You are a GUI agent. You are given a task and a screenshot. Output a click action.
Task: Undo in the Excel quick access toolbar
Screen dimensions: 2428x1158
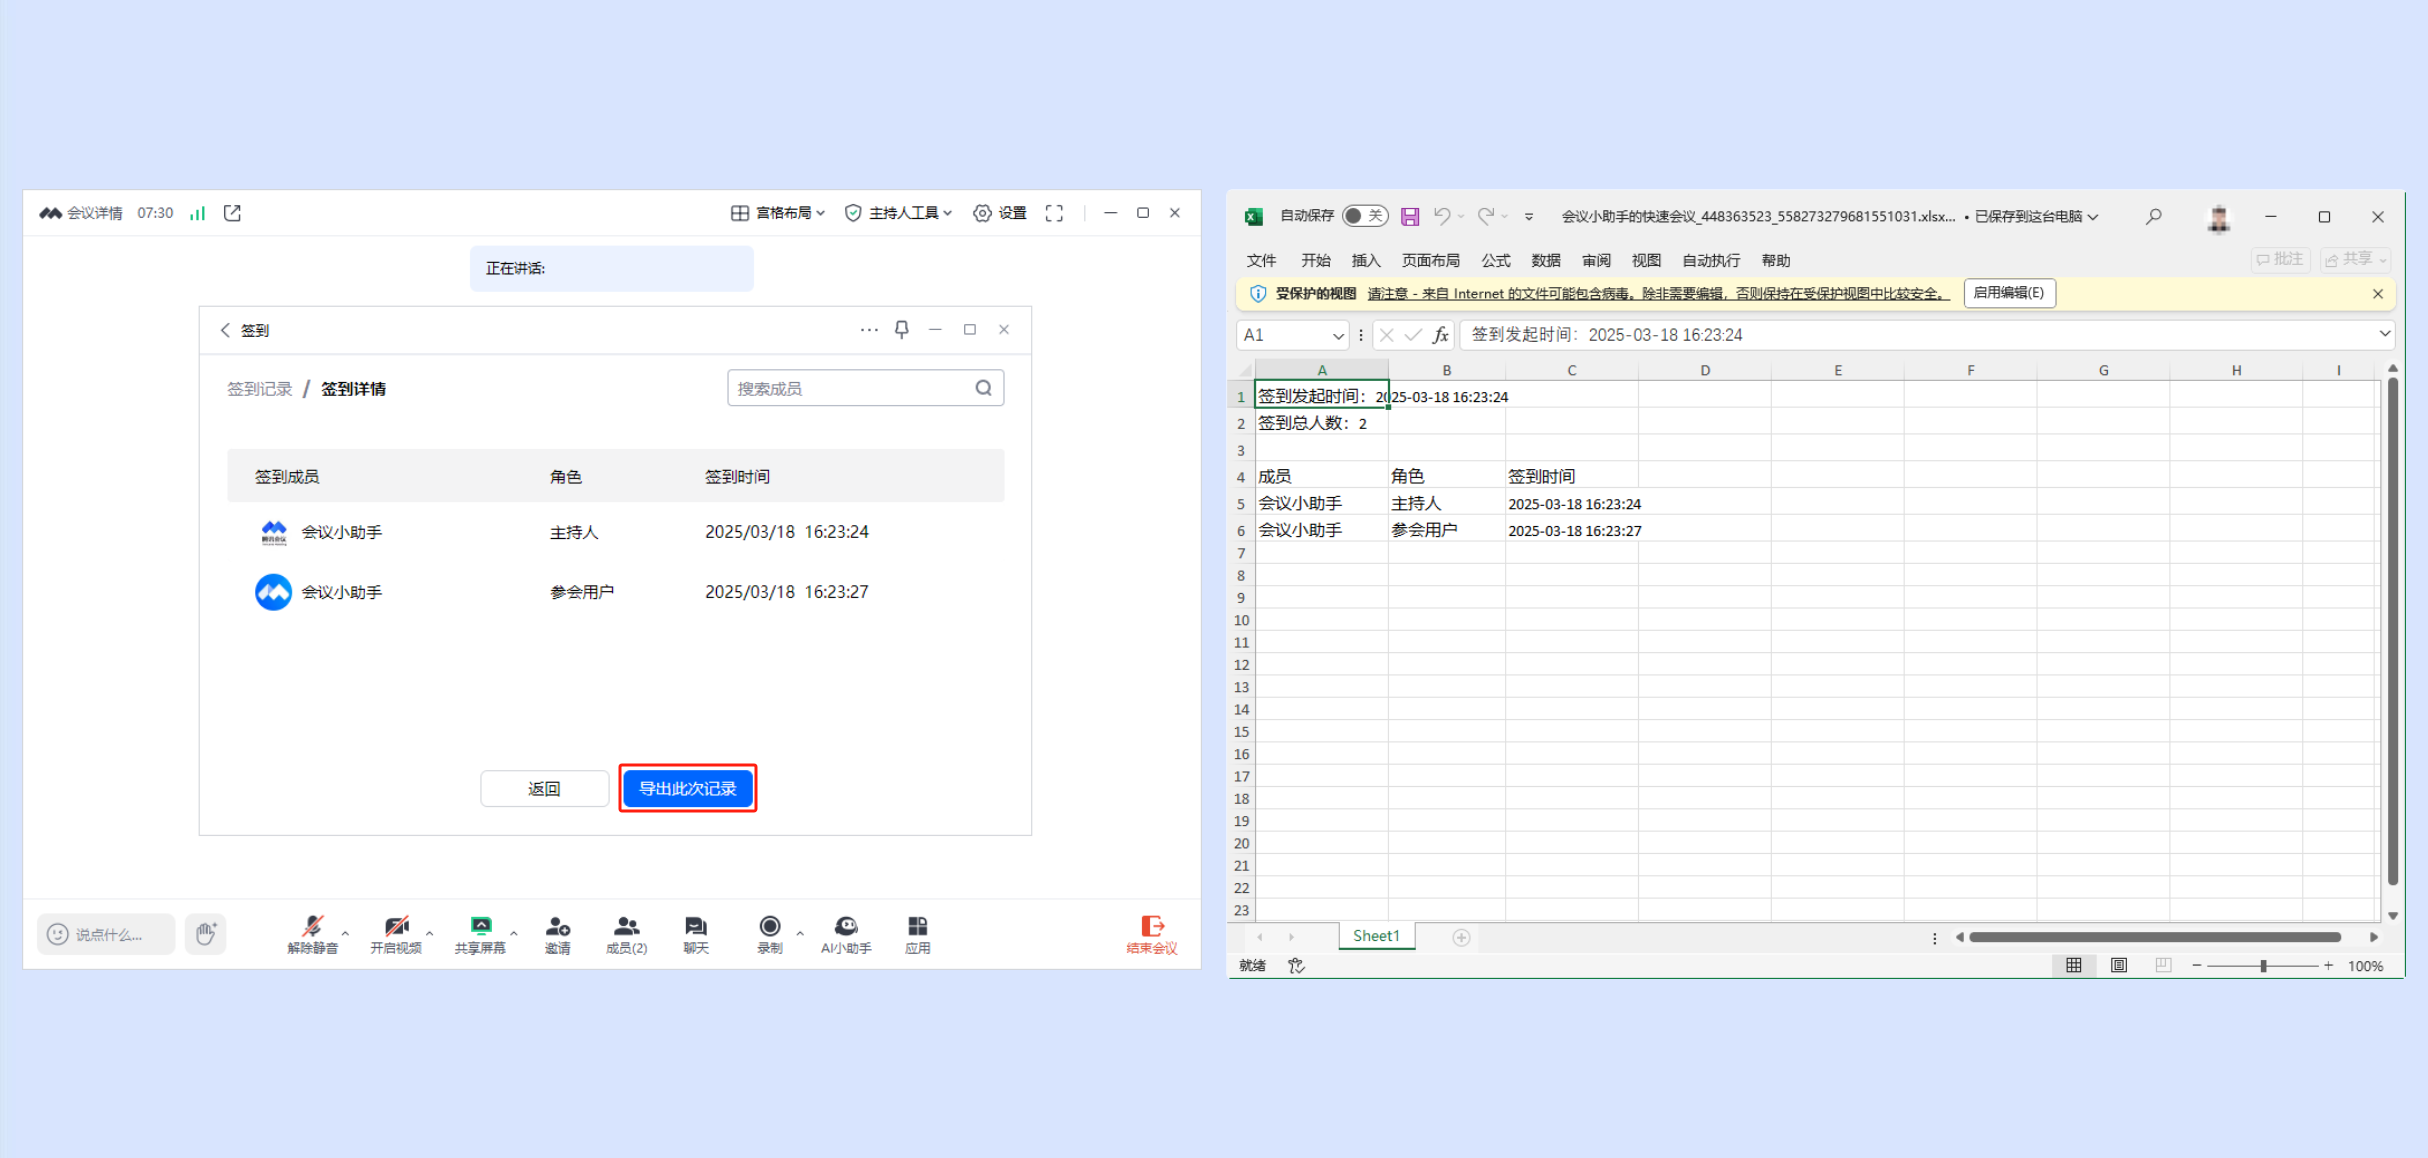[x=1442, y=216]
